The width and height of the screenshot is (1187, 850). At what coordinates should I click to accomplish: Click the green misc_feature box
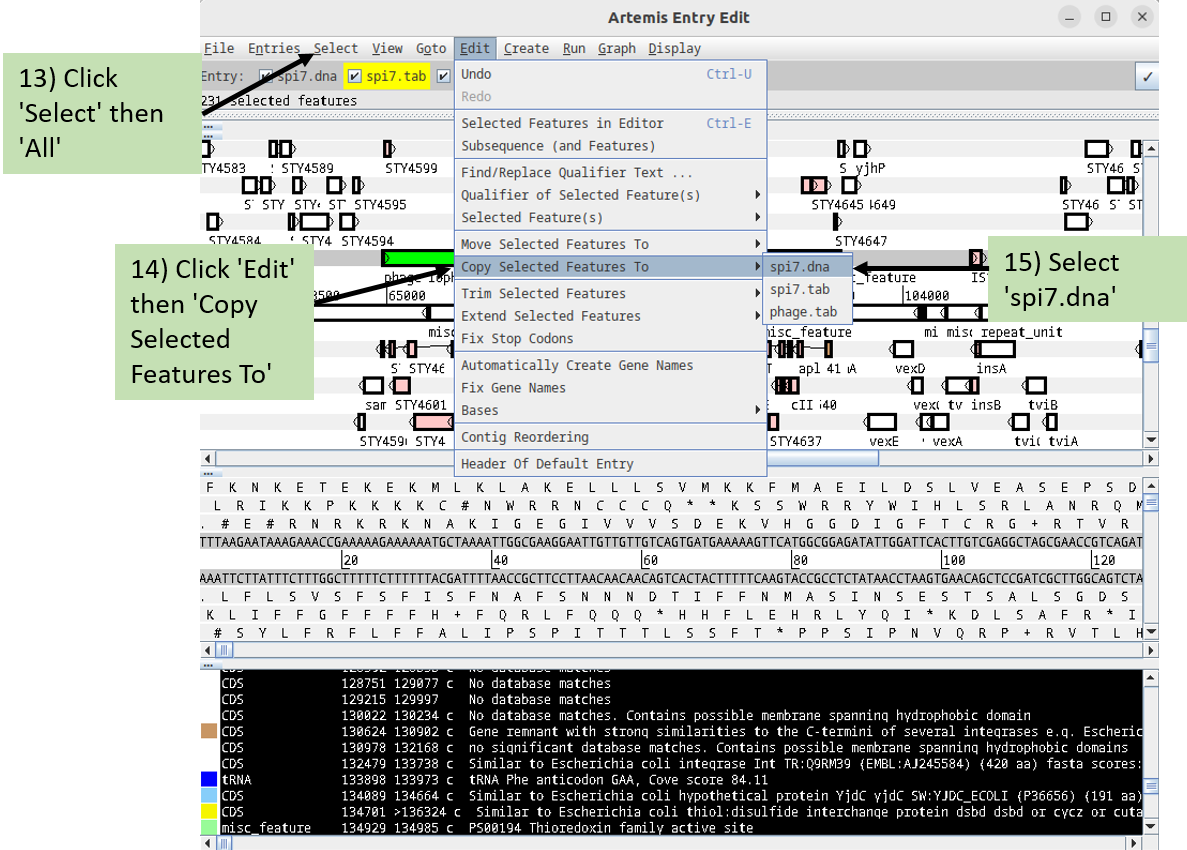point(420,256)
